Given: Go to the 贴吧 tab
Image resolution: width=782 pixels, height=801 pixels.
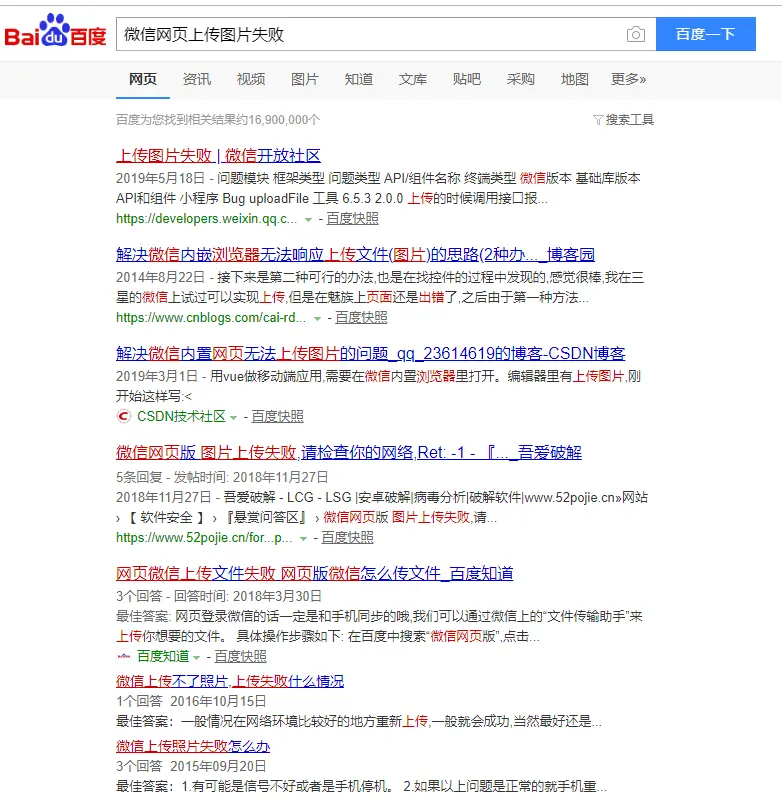Looking at the screenshot, I should (467, 79).
